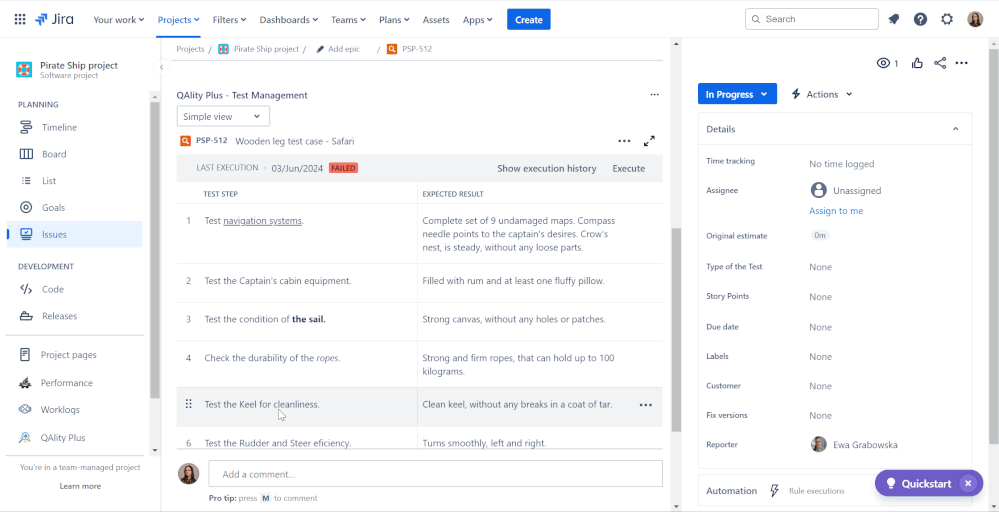
Task: Vote with the thumbs-up icon
Action: click(917, 62)
